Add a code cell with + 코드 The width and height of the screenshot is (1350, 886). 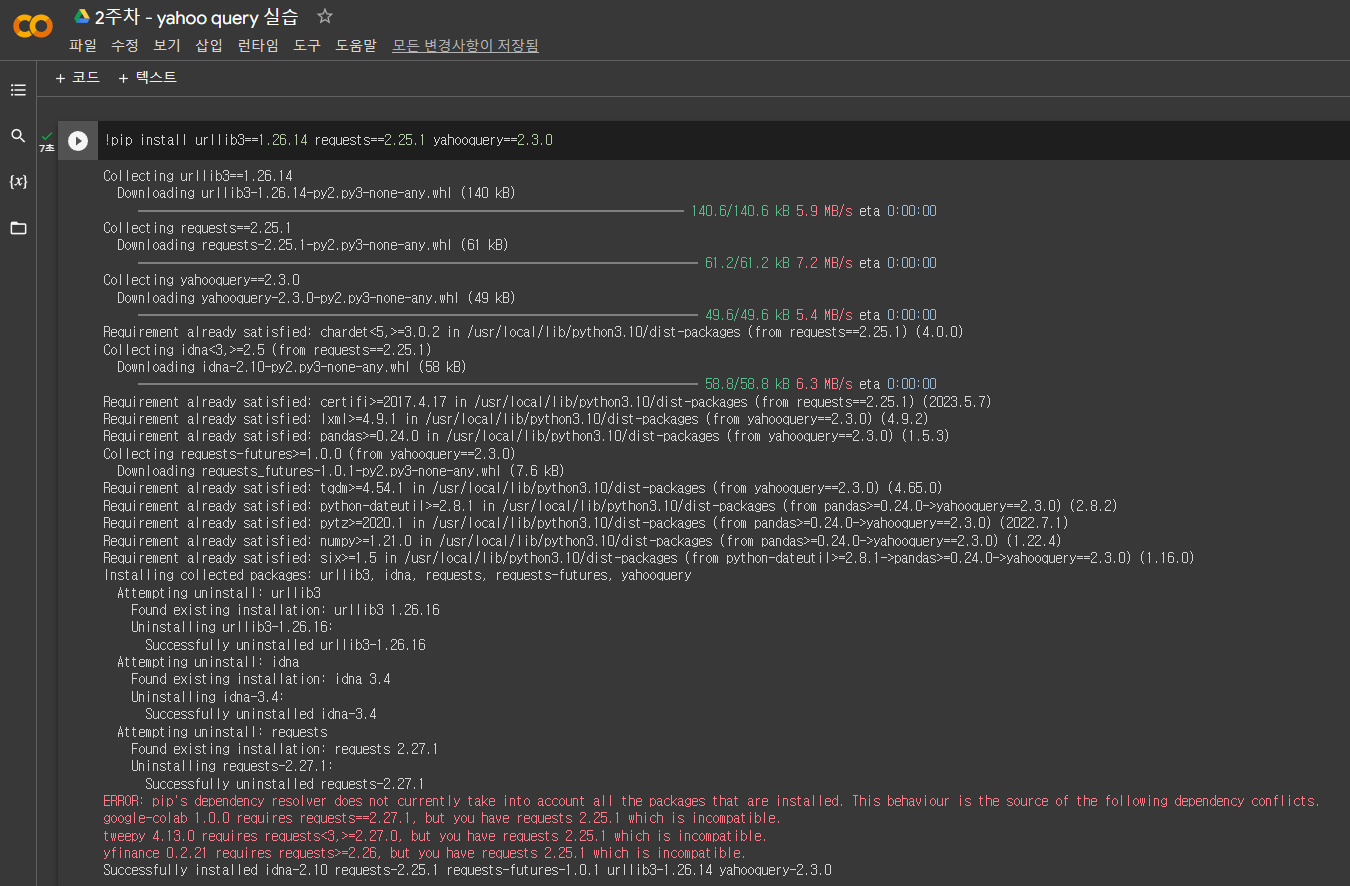point(77,77)
